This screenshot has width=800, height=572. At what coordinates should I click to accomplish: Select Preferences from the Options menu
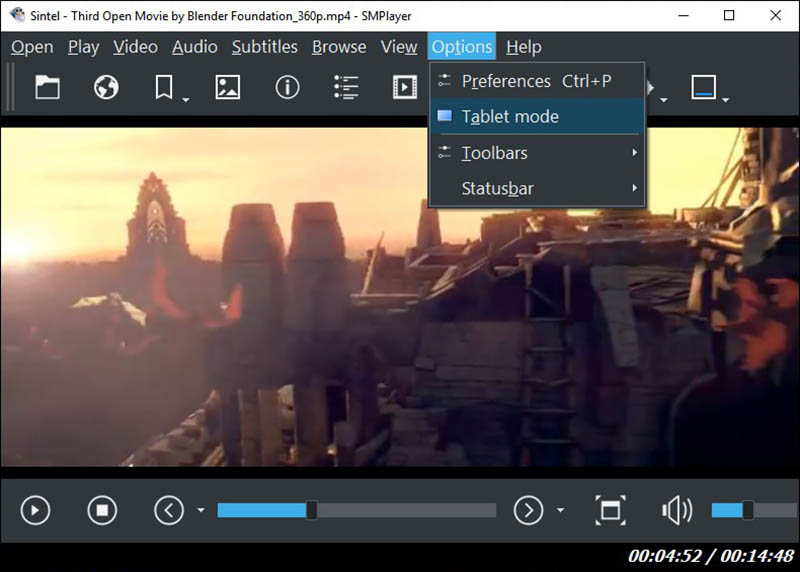(537, 81)
